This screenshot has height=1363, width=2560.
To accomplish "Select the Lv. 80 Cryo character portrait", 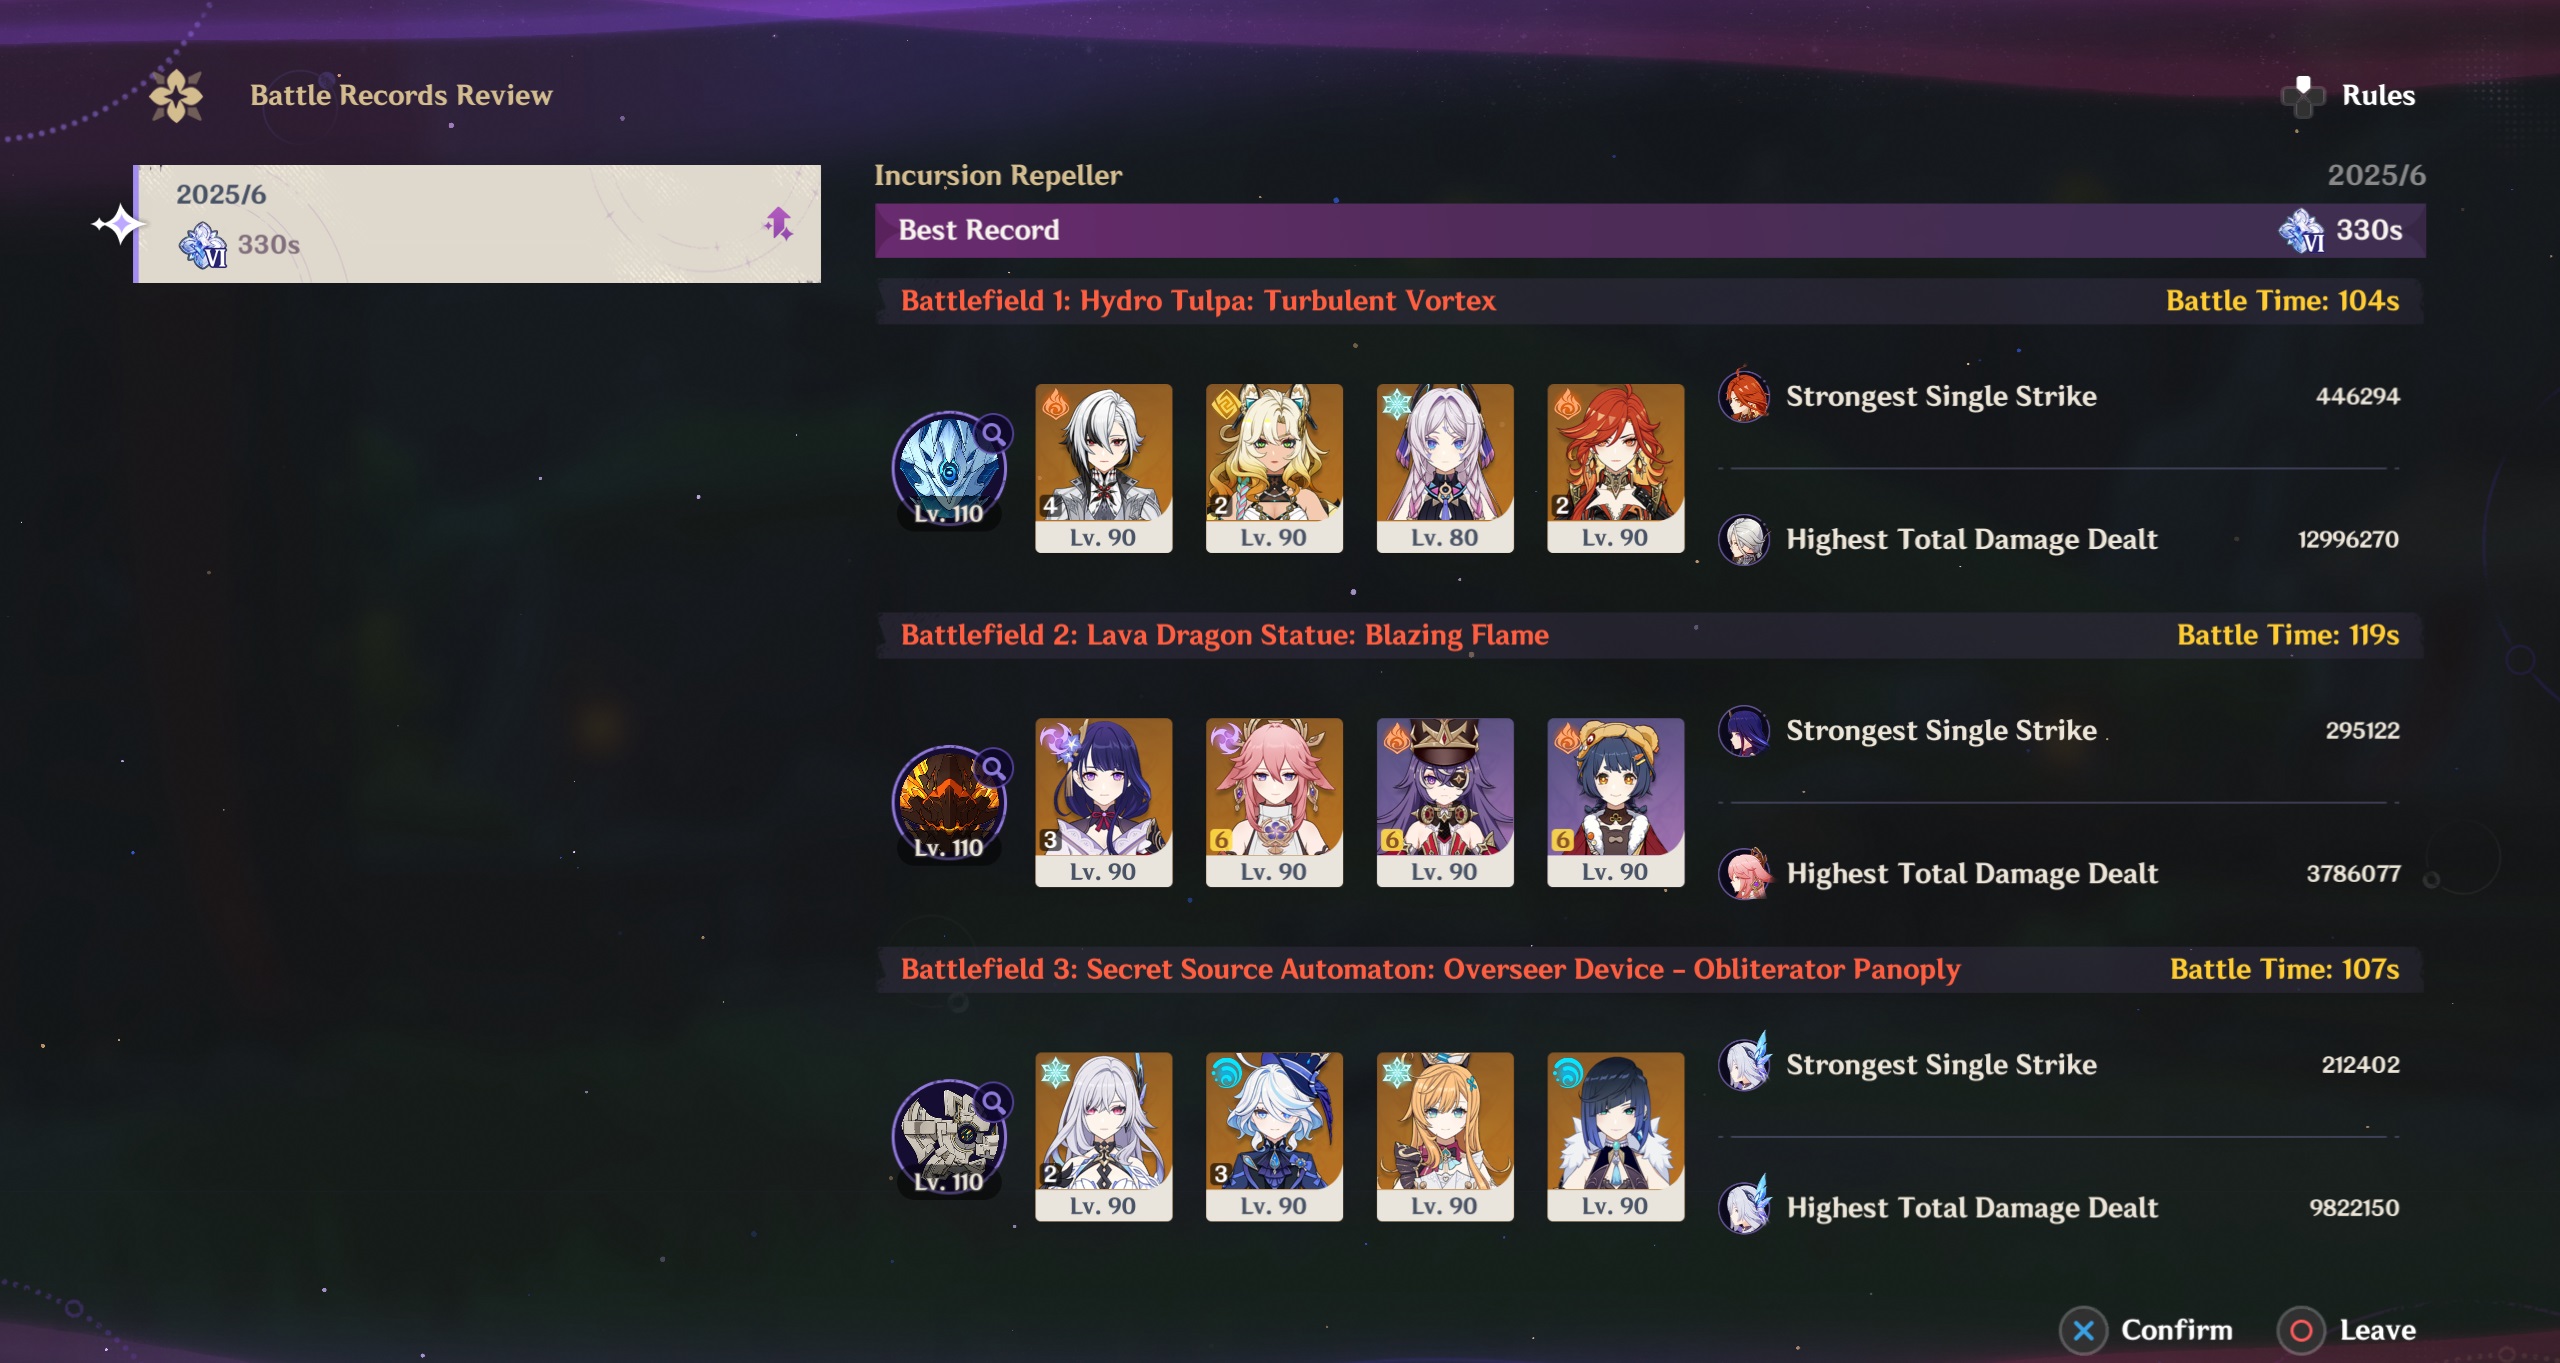I will click(x=1445, y=468).
